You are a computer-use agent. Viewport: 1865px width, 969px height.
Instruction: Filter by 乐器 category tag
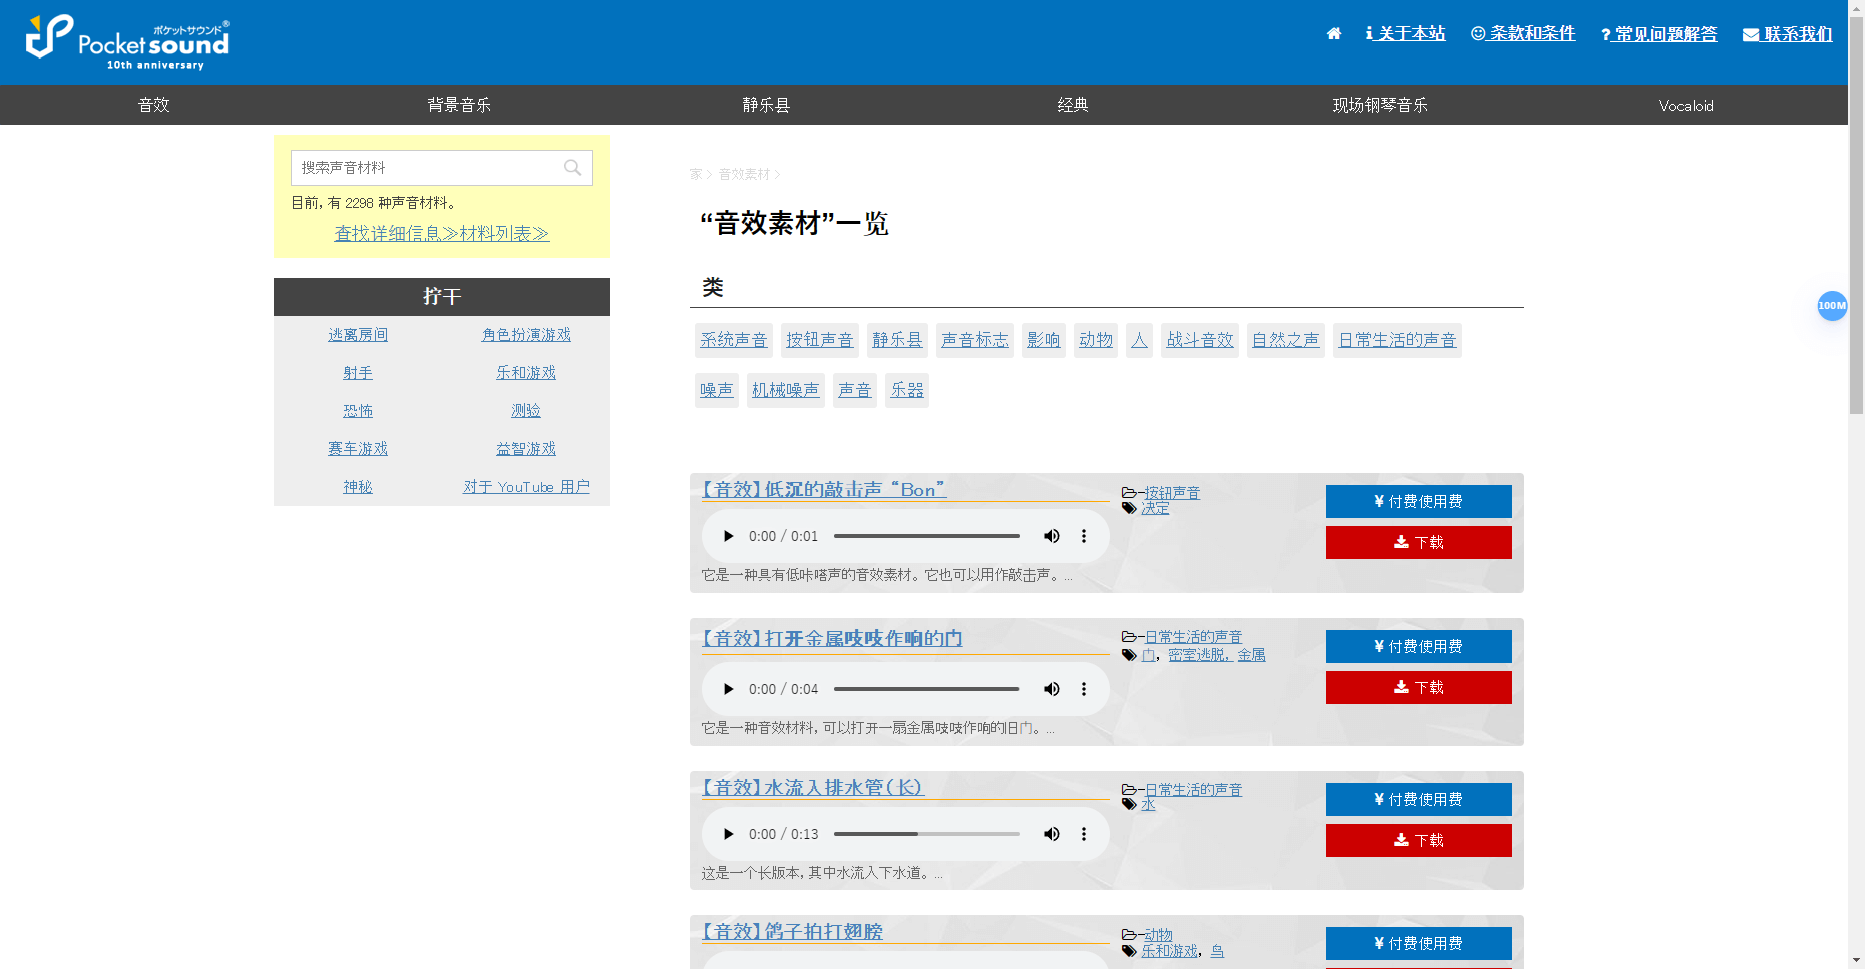(x=907, y=390)
